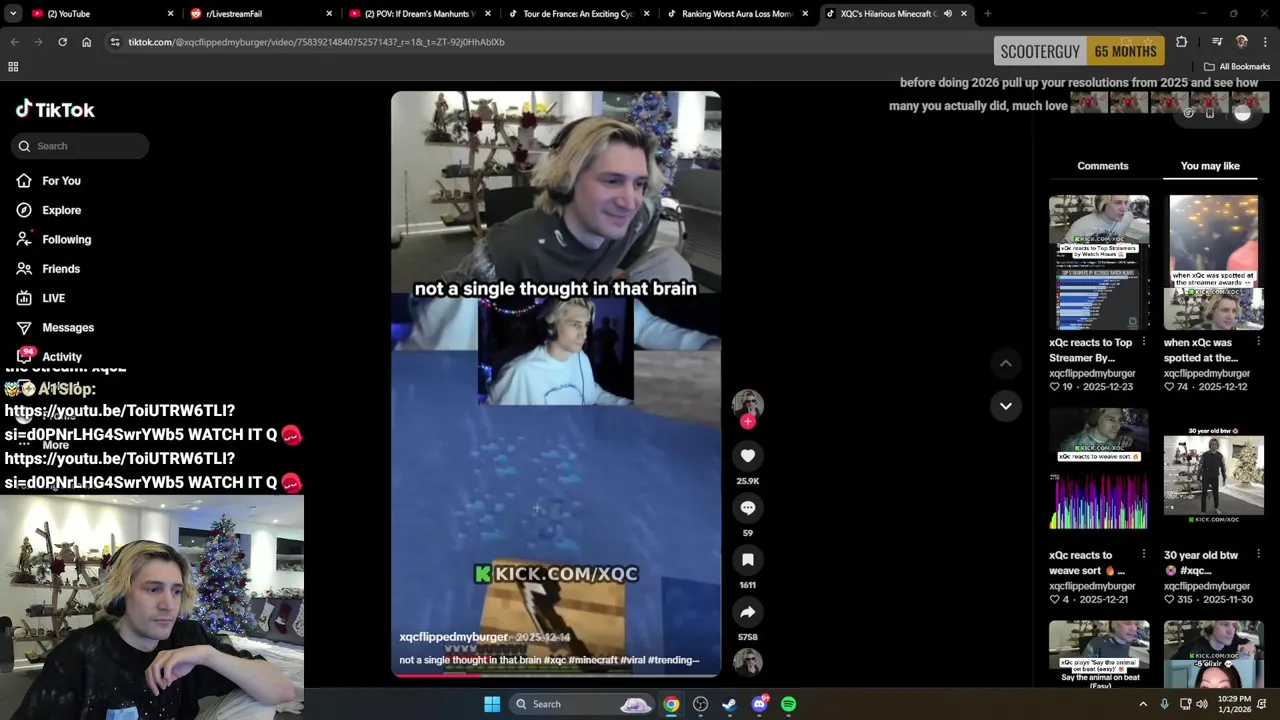The image size is (1280, 720).
Task: Open '30 year old btw' video thumbnail
Action: [1214, 475]
